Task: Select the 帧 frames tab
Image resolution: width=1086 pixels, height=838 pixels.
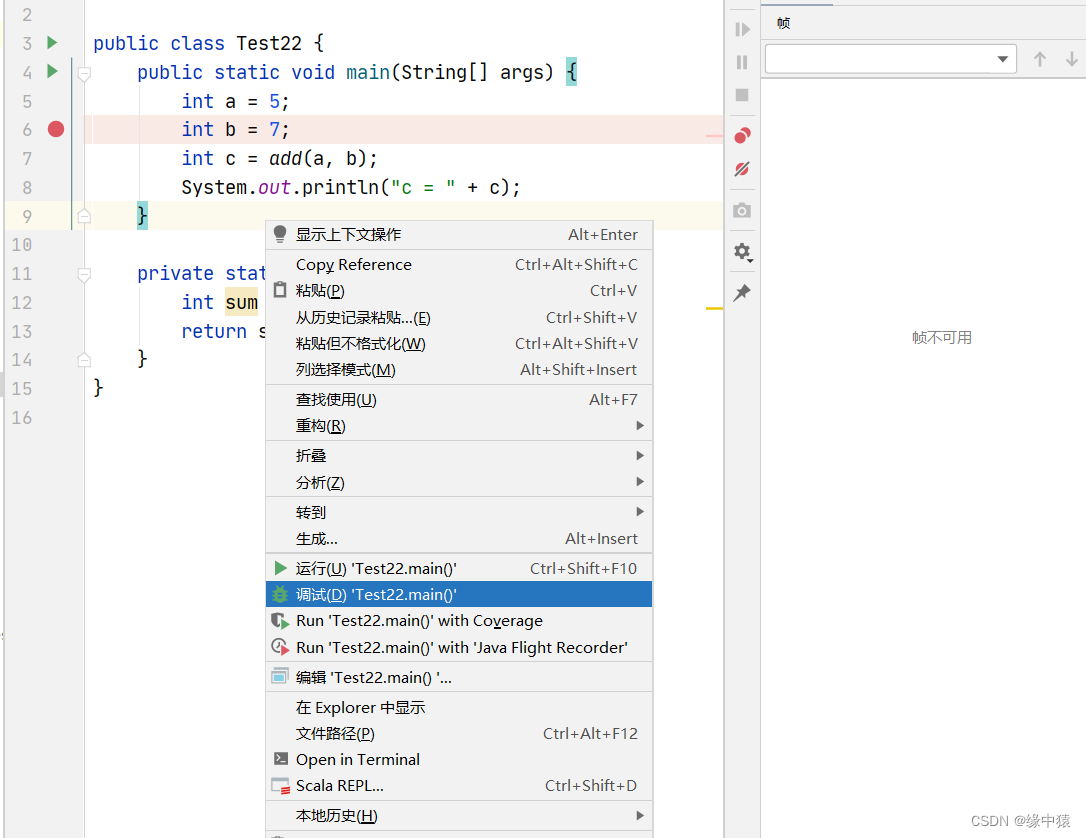Action: click(x=783, y=23)
